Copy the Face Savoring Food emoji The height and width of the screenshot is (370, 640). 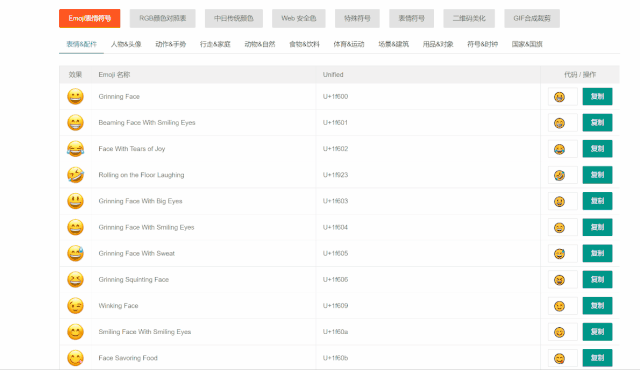point(597,358)
